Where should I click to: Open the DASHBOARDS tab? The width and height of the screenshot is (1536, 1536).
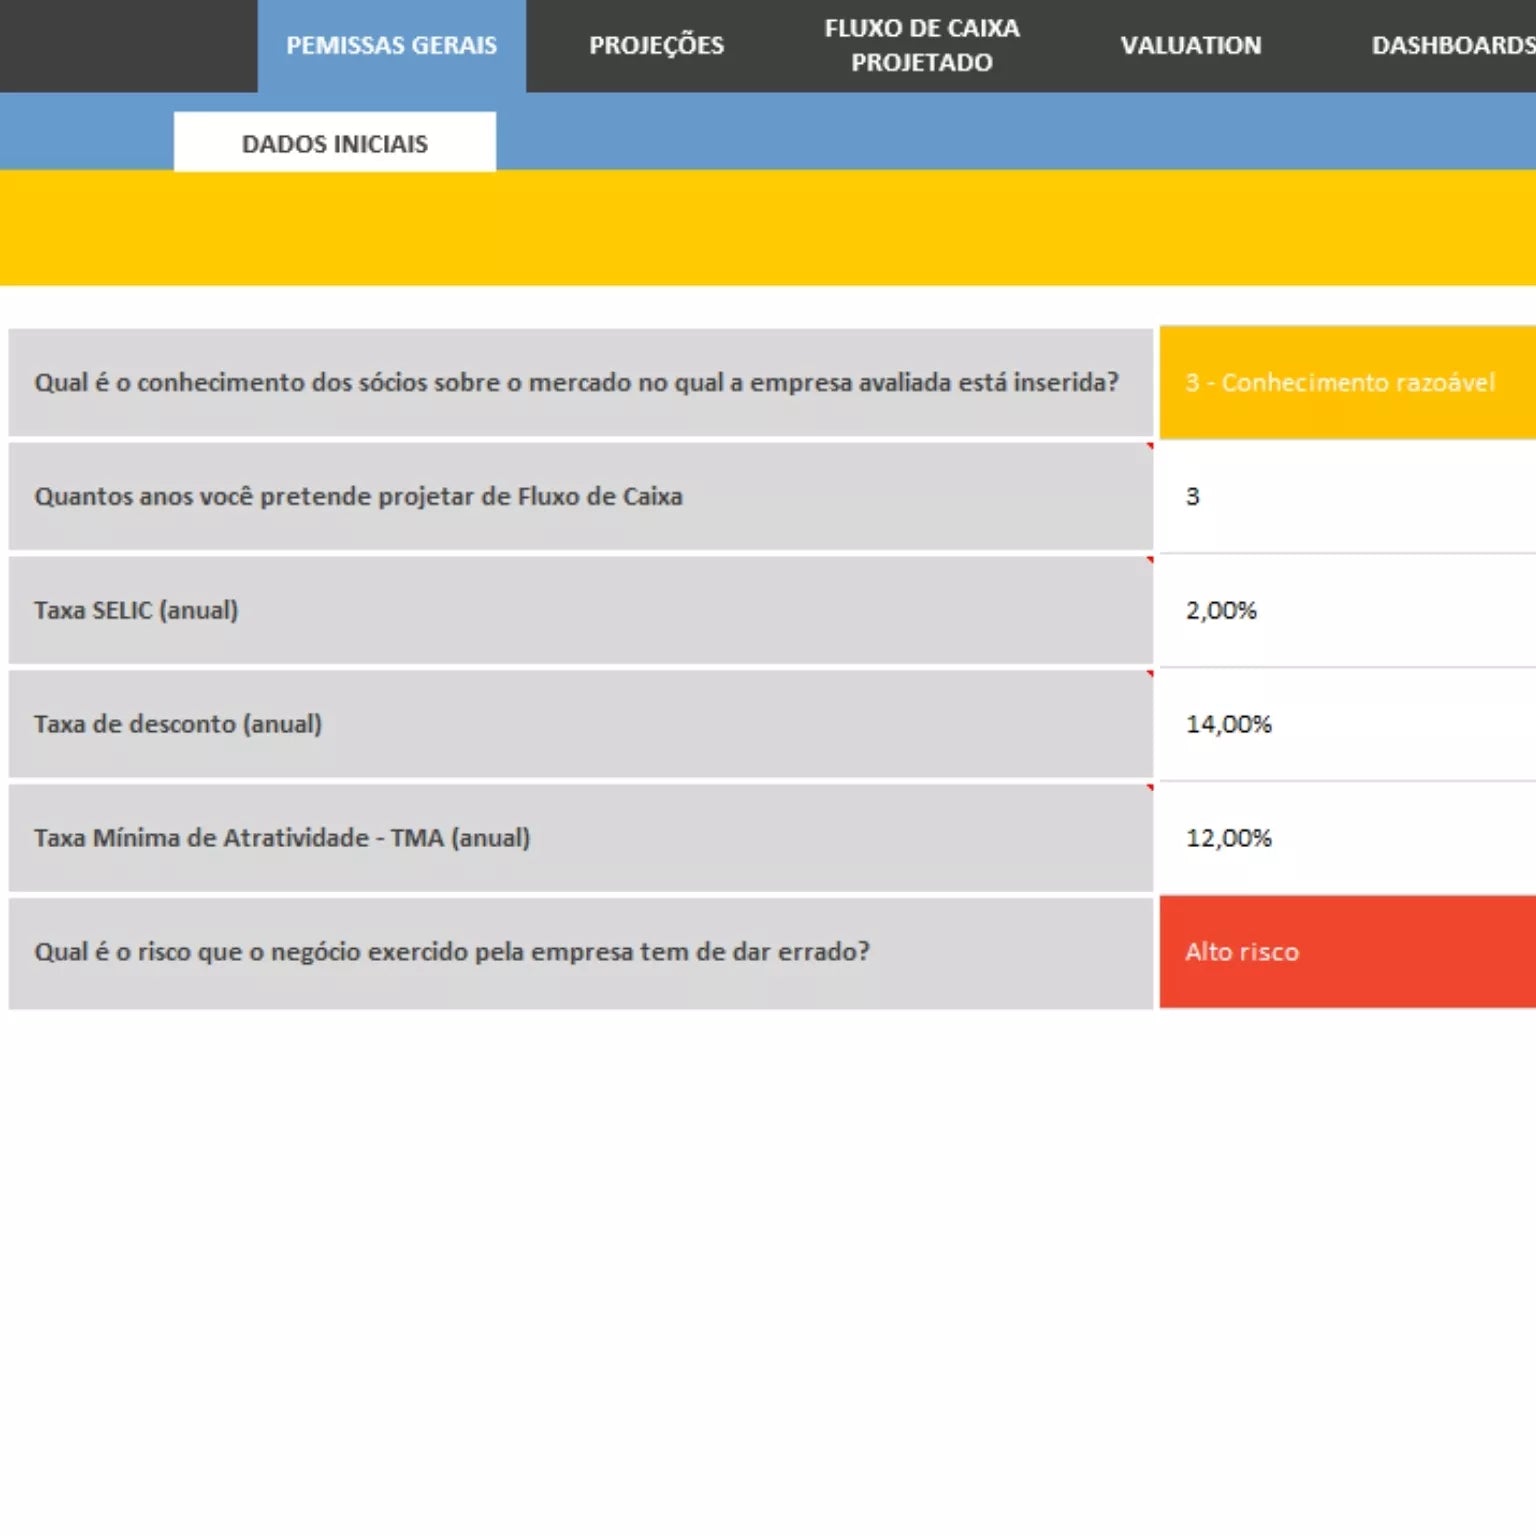click(x=1452, y=46)
